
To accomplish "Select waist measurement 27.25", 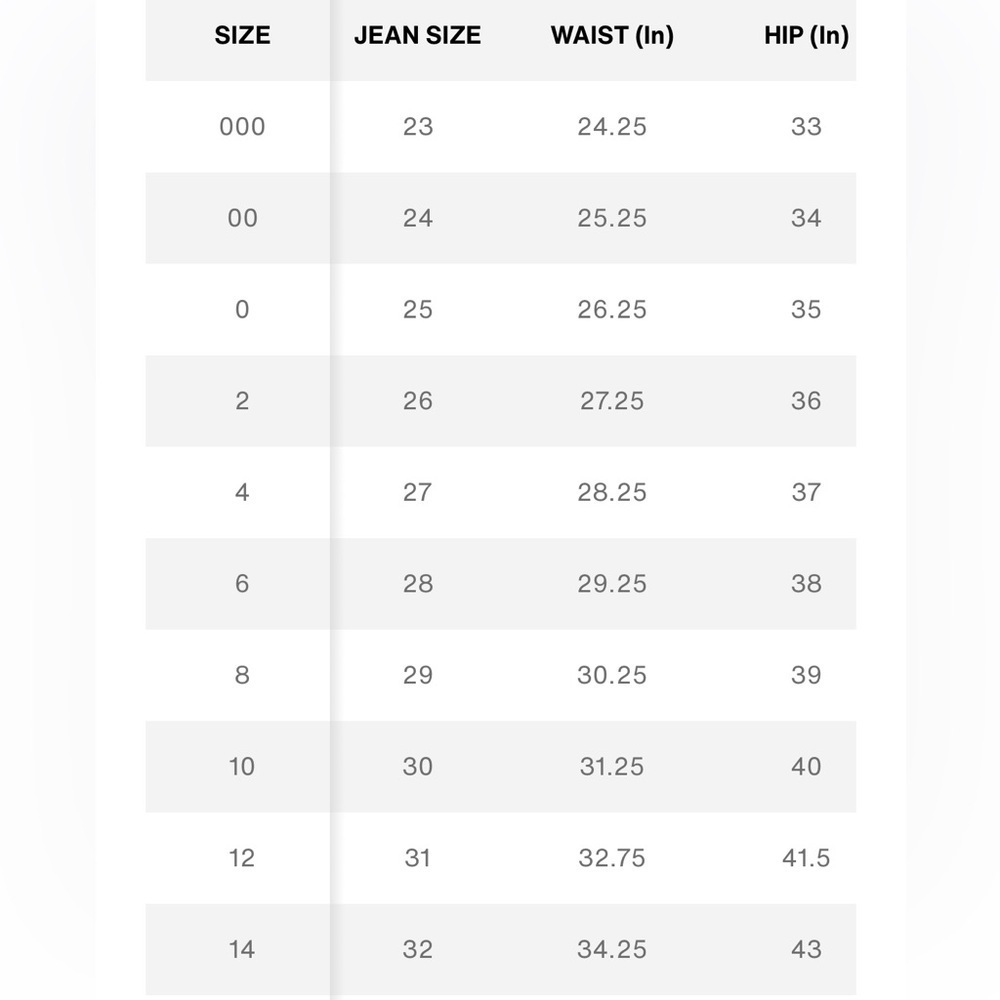I will point(612,401).
